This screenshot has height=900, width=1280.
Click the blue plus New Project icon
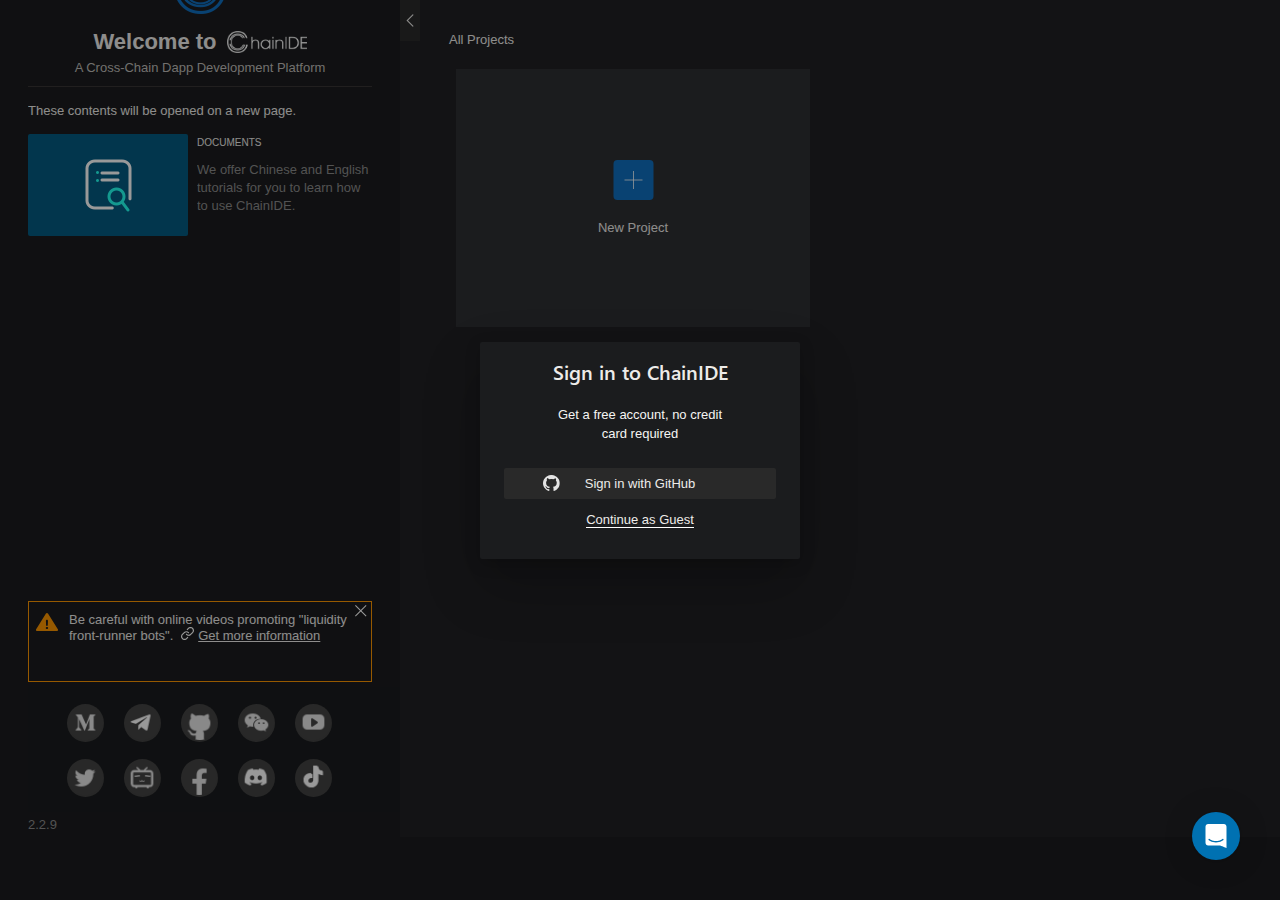click(x=633, y=180)
